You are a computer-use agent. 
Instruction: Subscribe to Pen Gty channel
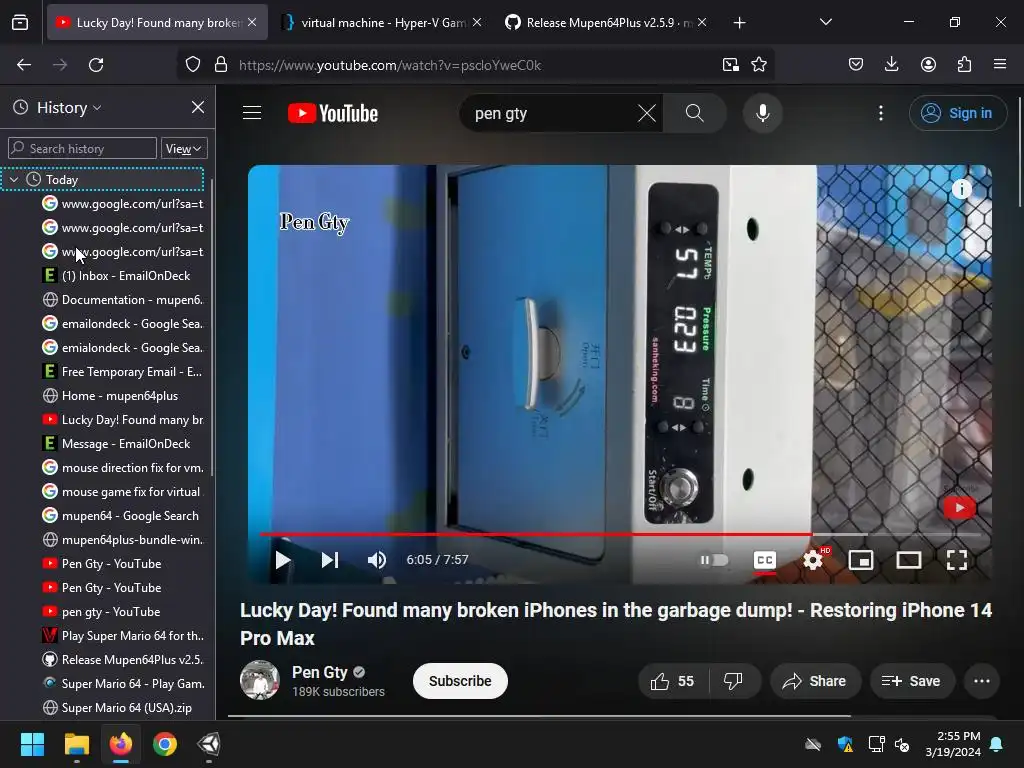[x=460, y=681]
